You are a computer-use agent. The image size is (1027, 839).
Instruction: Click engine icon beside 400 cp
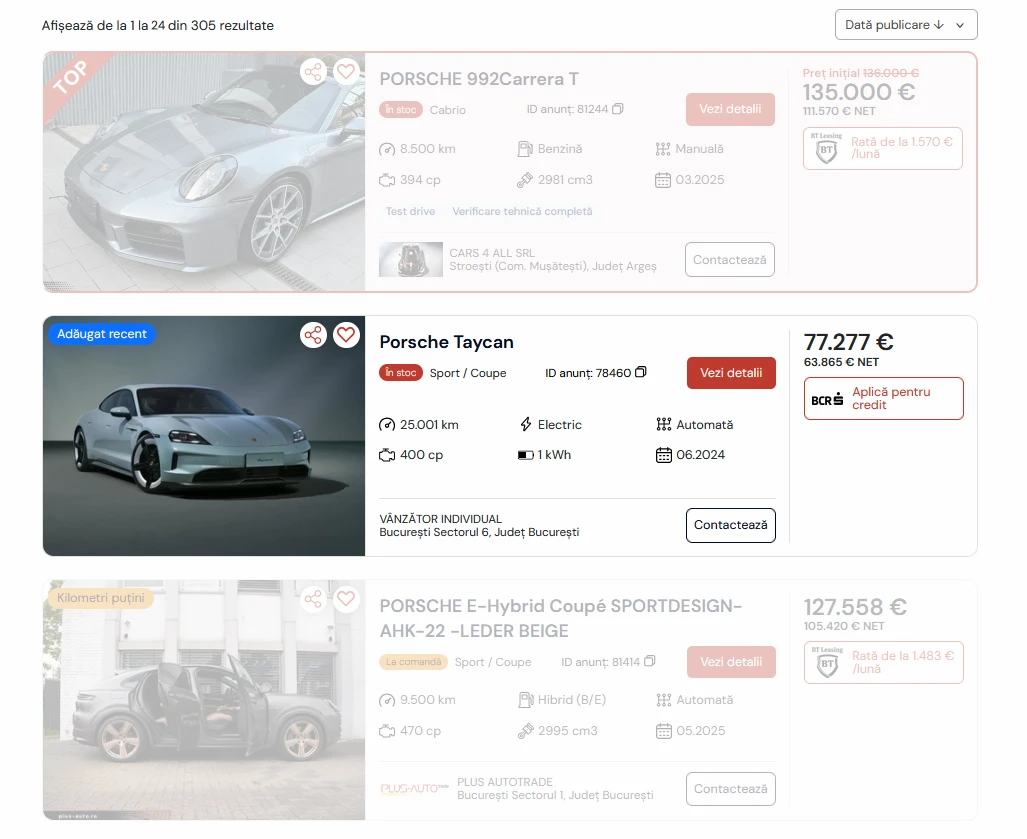(387, 455)
